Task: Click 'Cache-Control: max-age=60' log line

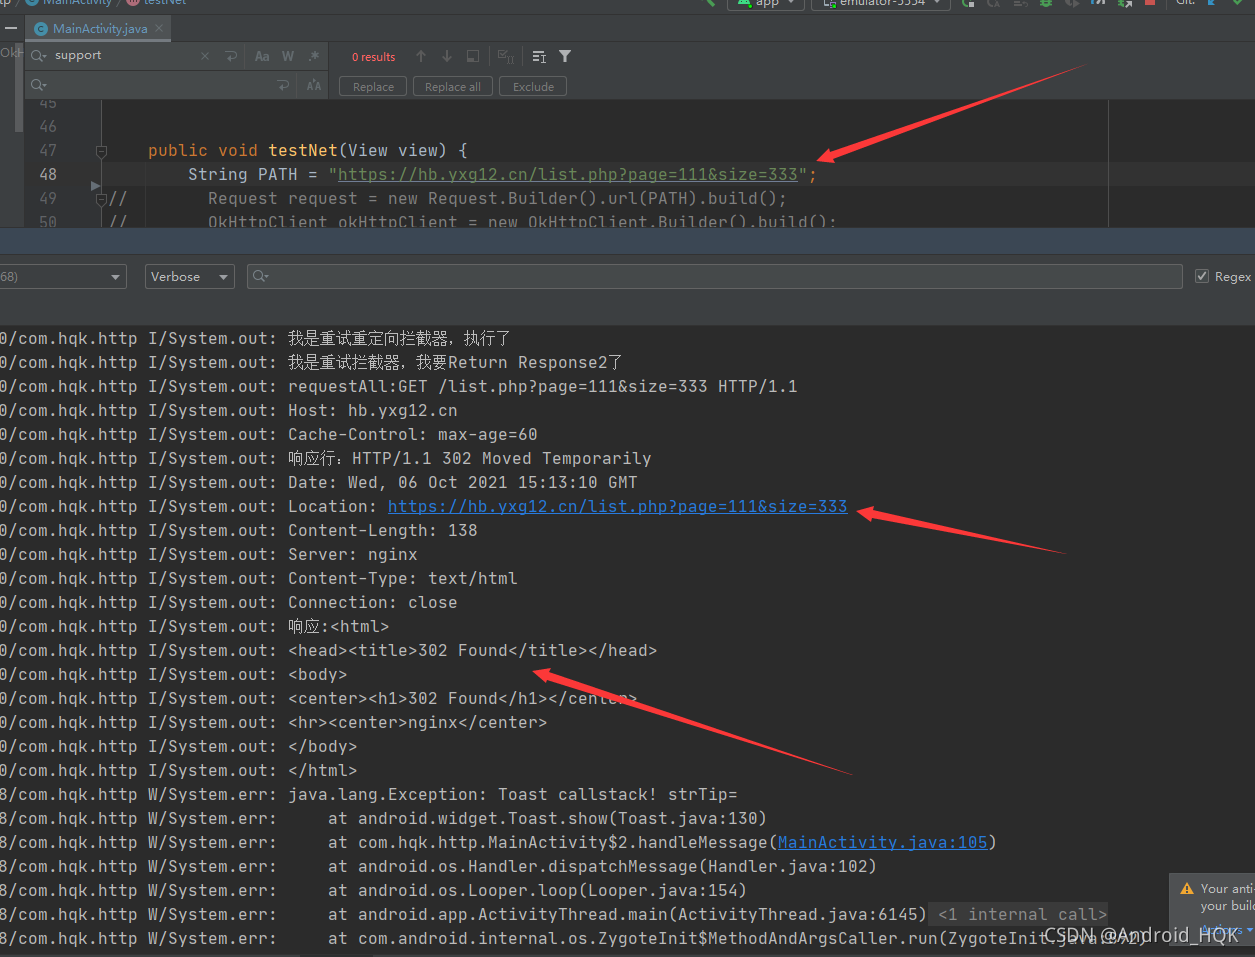Action: coord(412,435)
